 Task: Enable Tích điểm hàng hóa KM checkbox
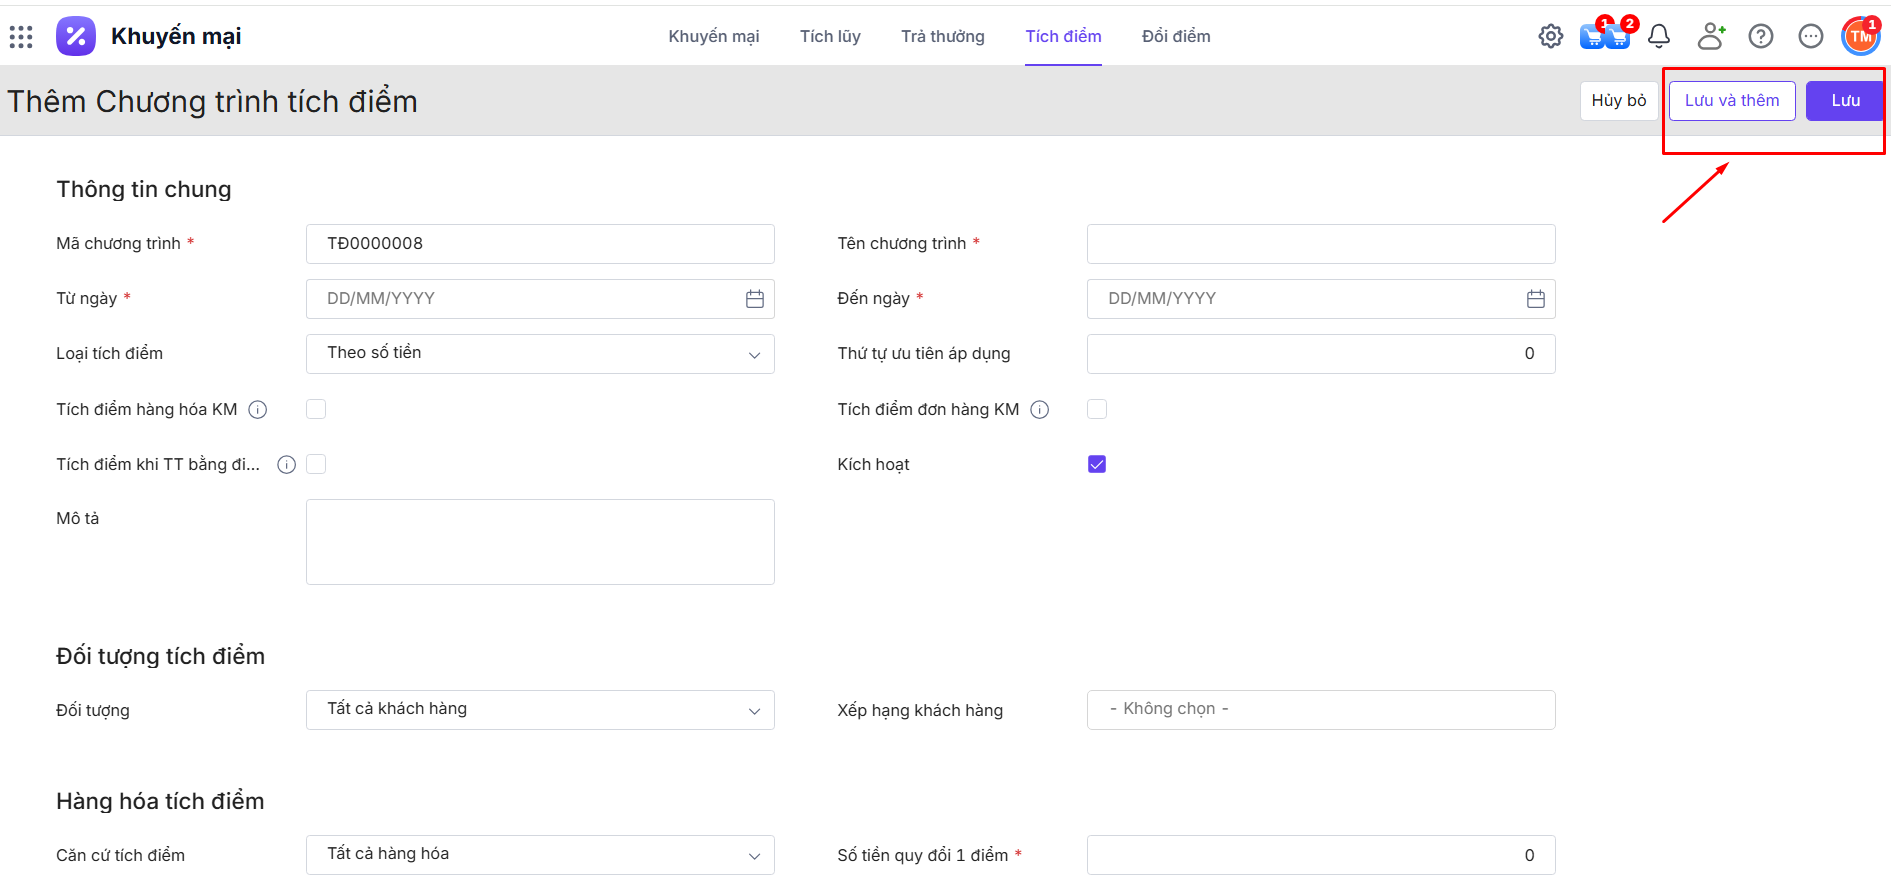(316, 409)
